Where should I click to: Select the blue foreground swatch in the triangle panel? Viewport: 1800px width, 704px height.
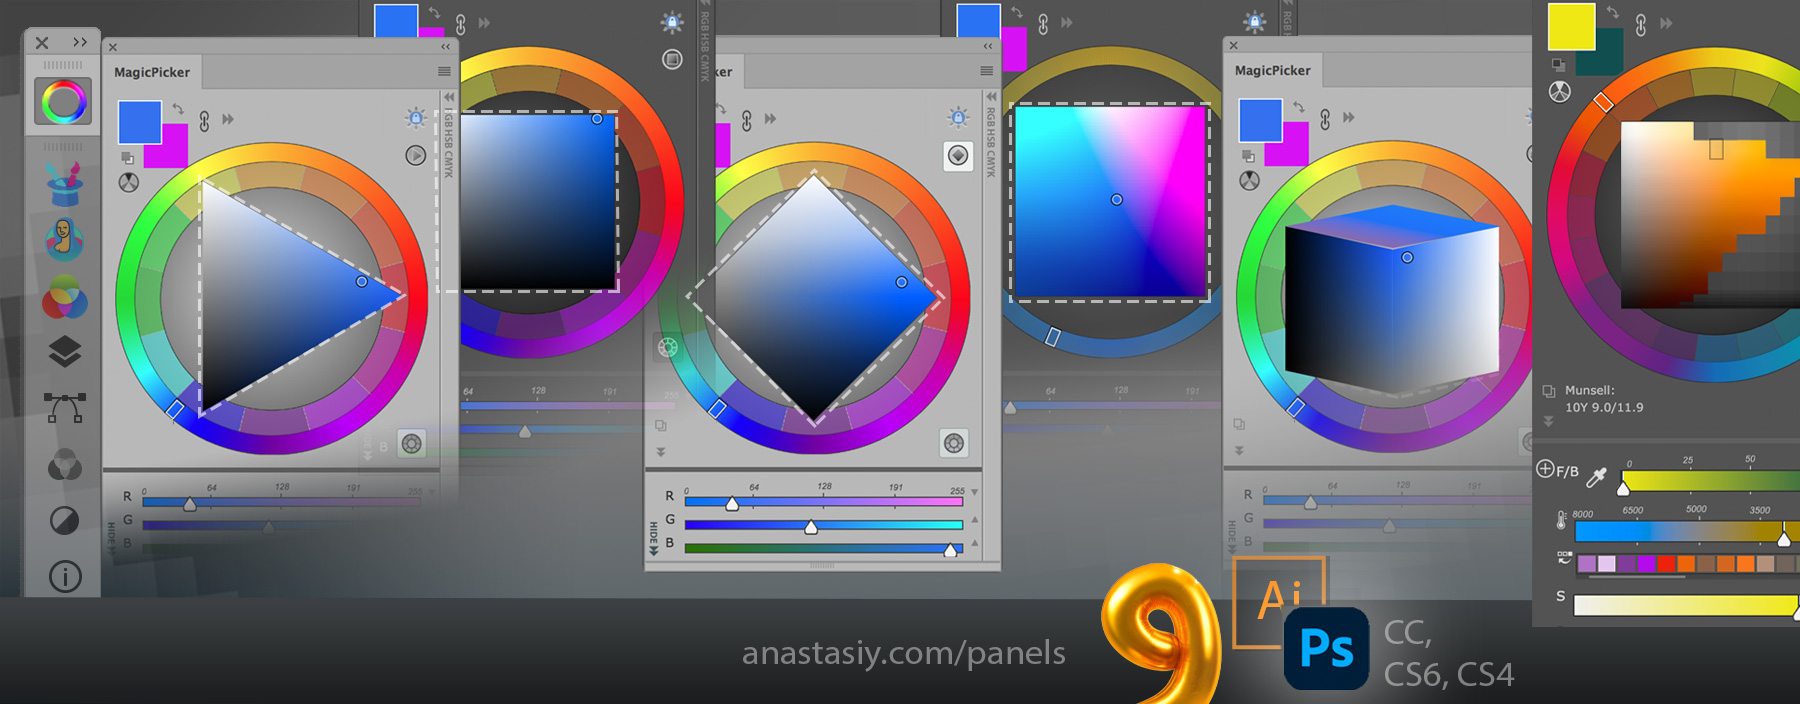[x=139, y=122]
